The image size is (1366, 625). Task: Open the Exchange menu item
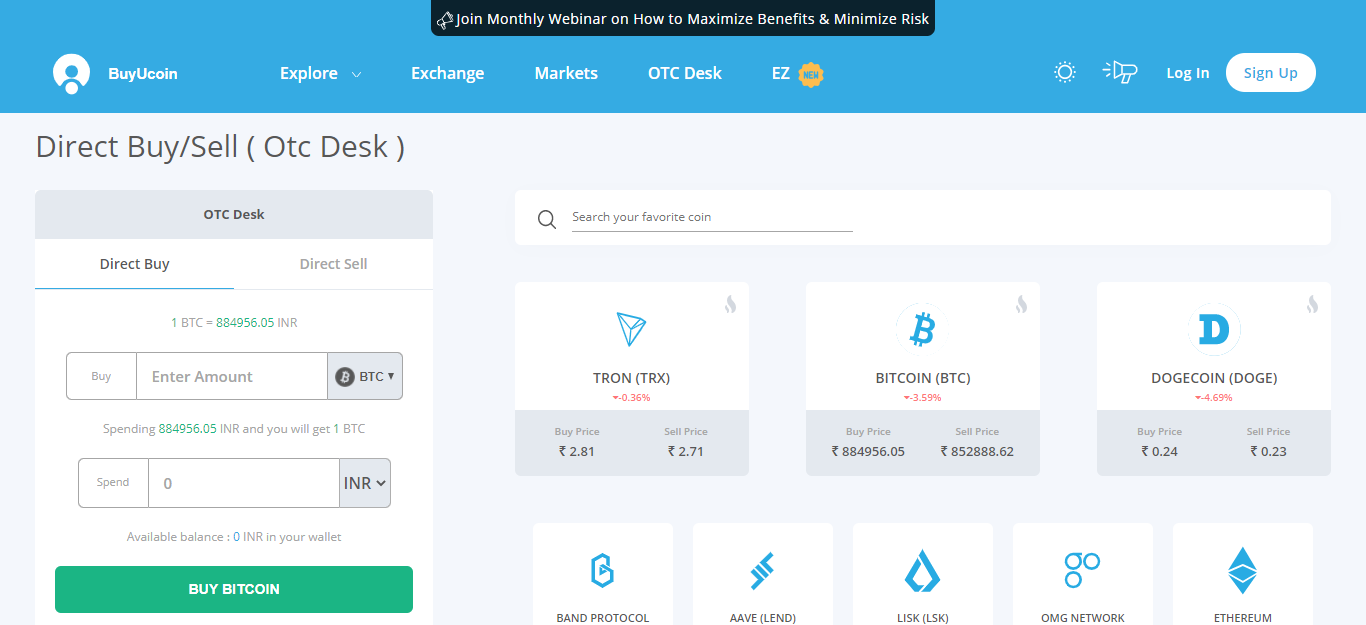447,73
